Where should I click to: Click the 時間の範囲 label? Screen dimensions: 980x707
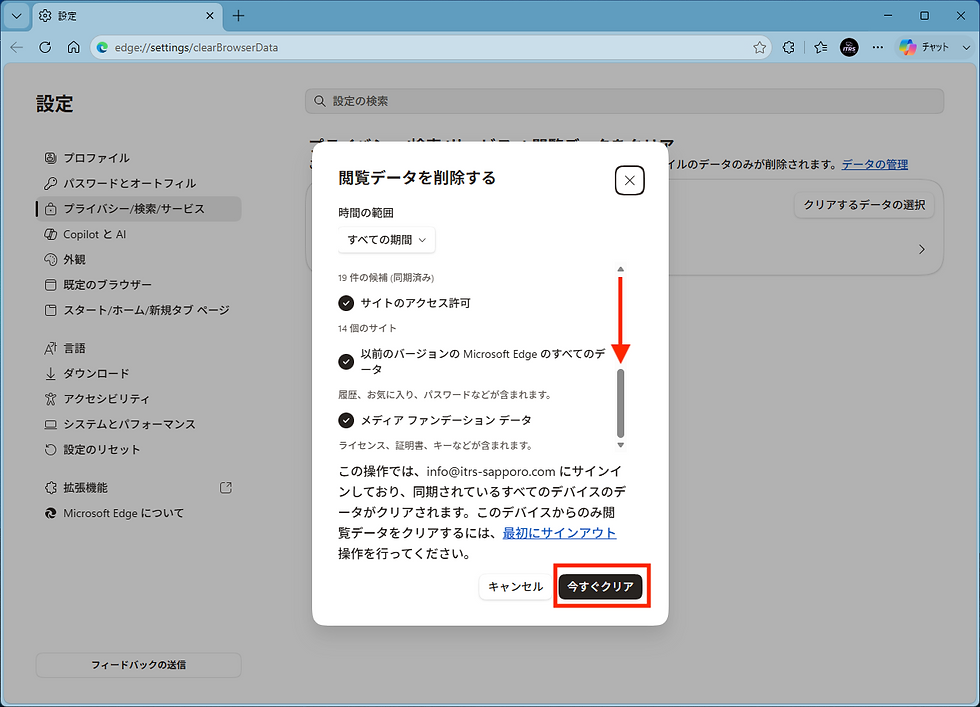(x=366, y=213)
